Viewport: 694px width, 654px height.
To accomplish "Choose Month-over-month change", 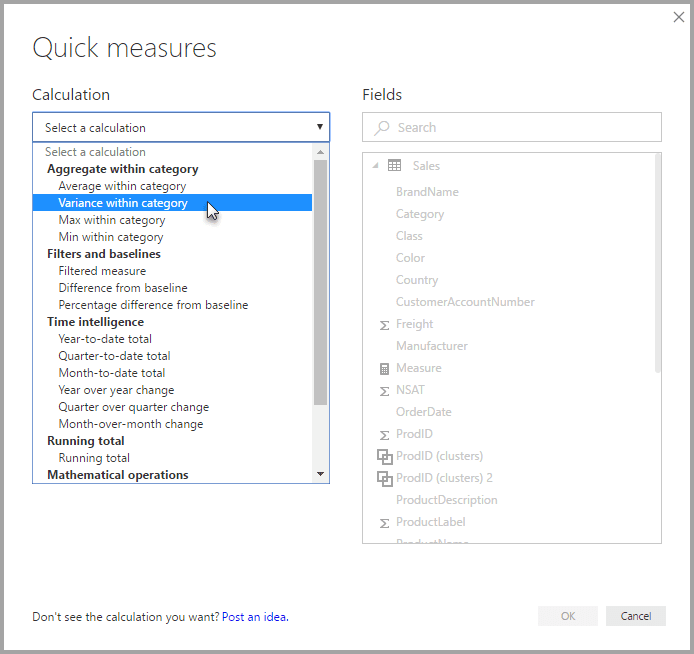I will [172, 424].
